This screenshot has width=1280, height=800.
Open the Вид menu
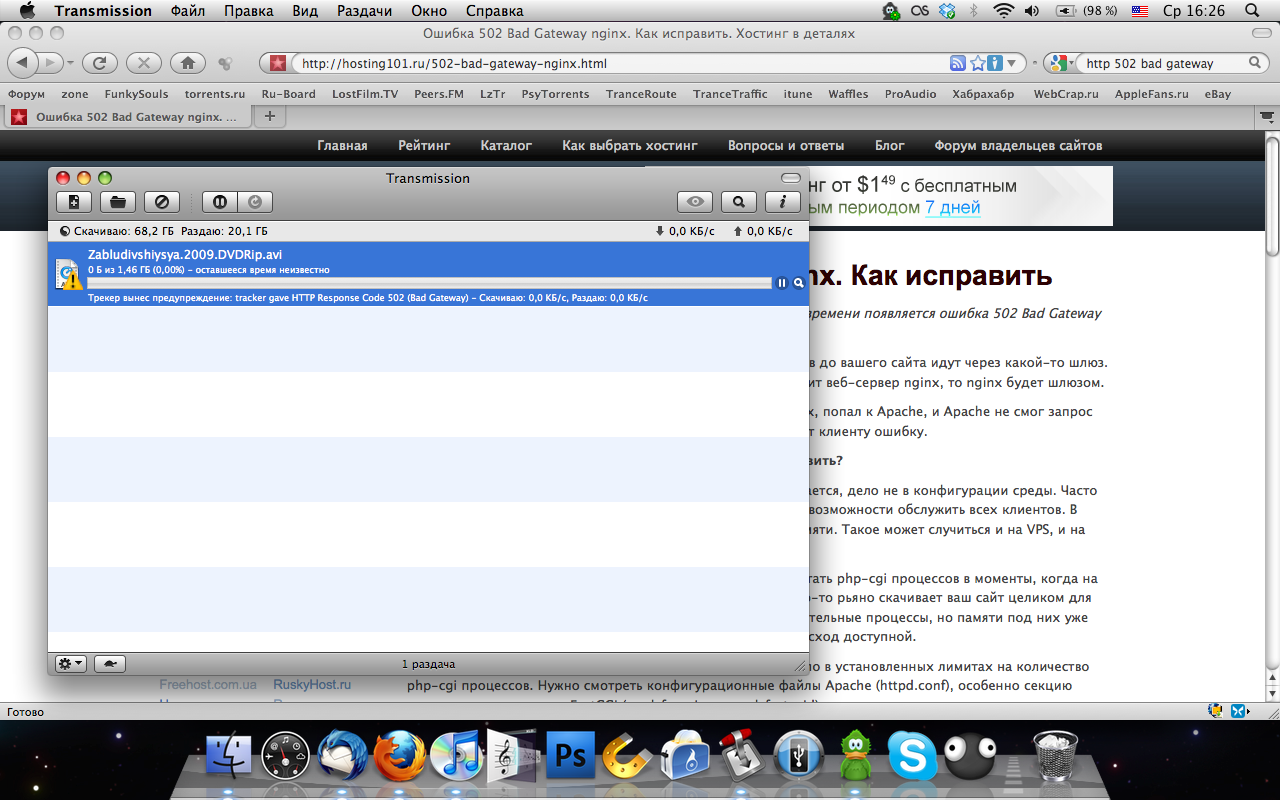click(x=306, y=11)
